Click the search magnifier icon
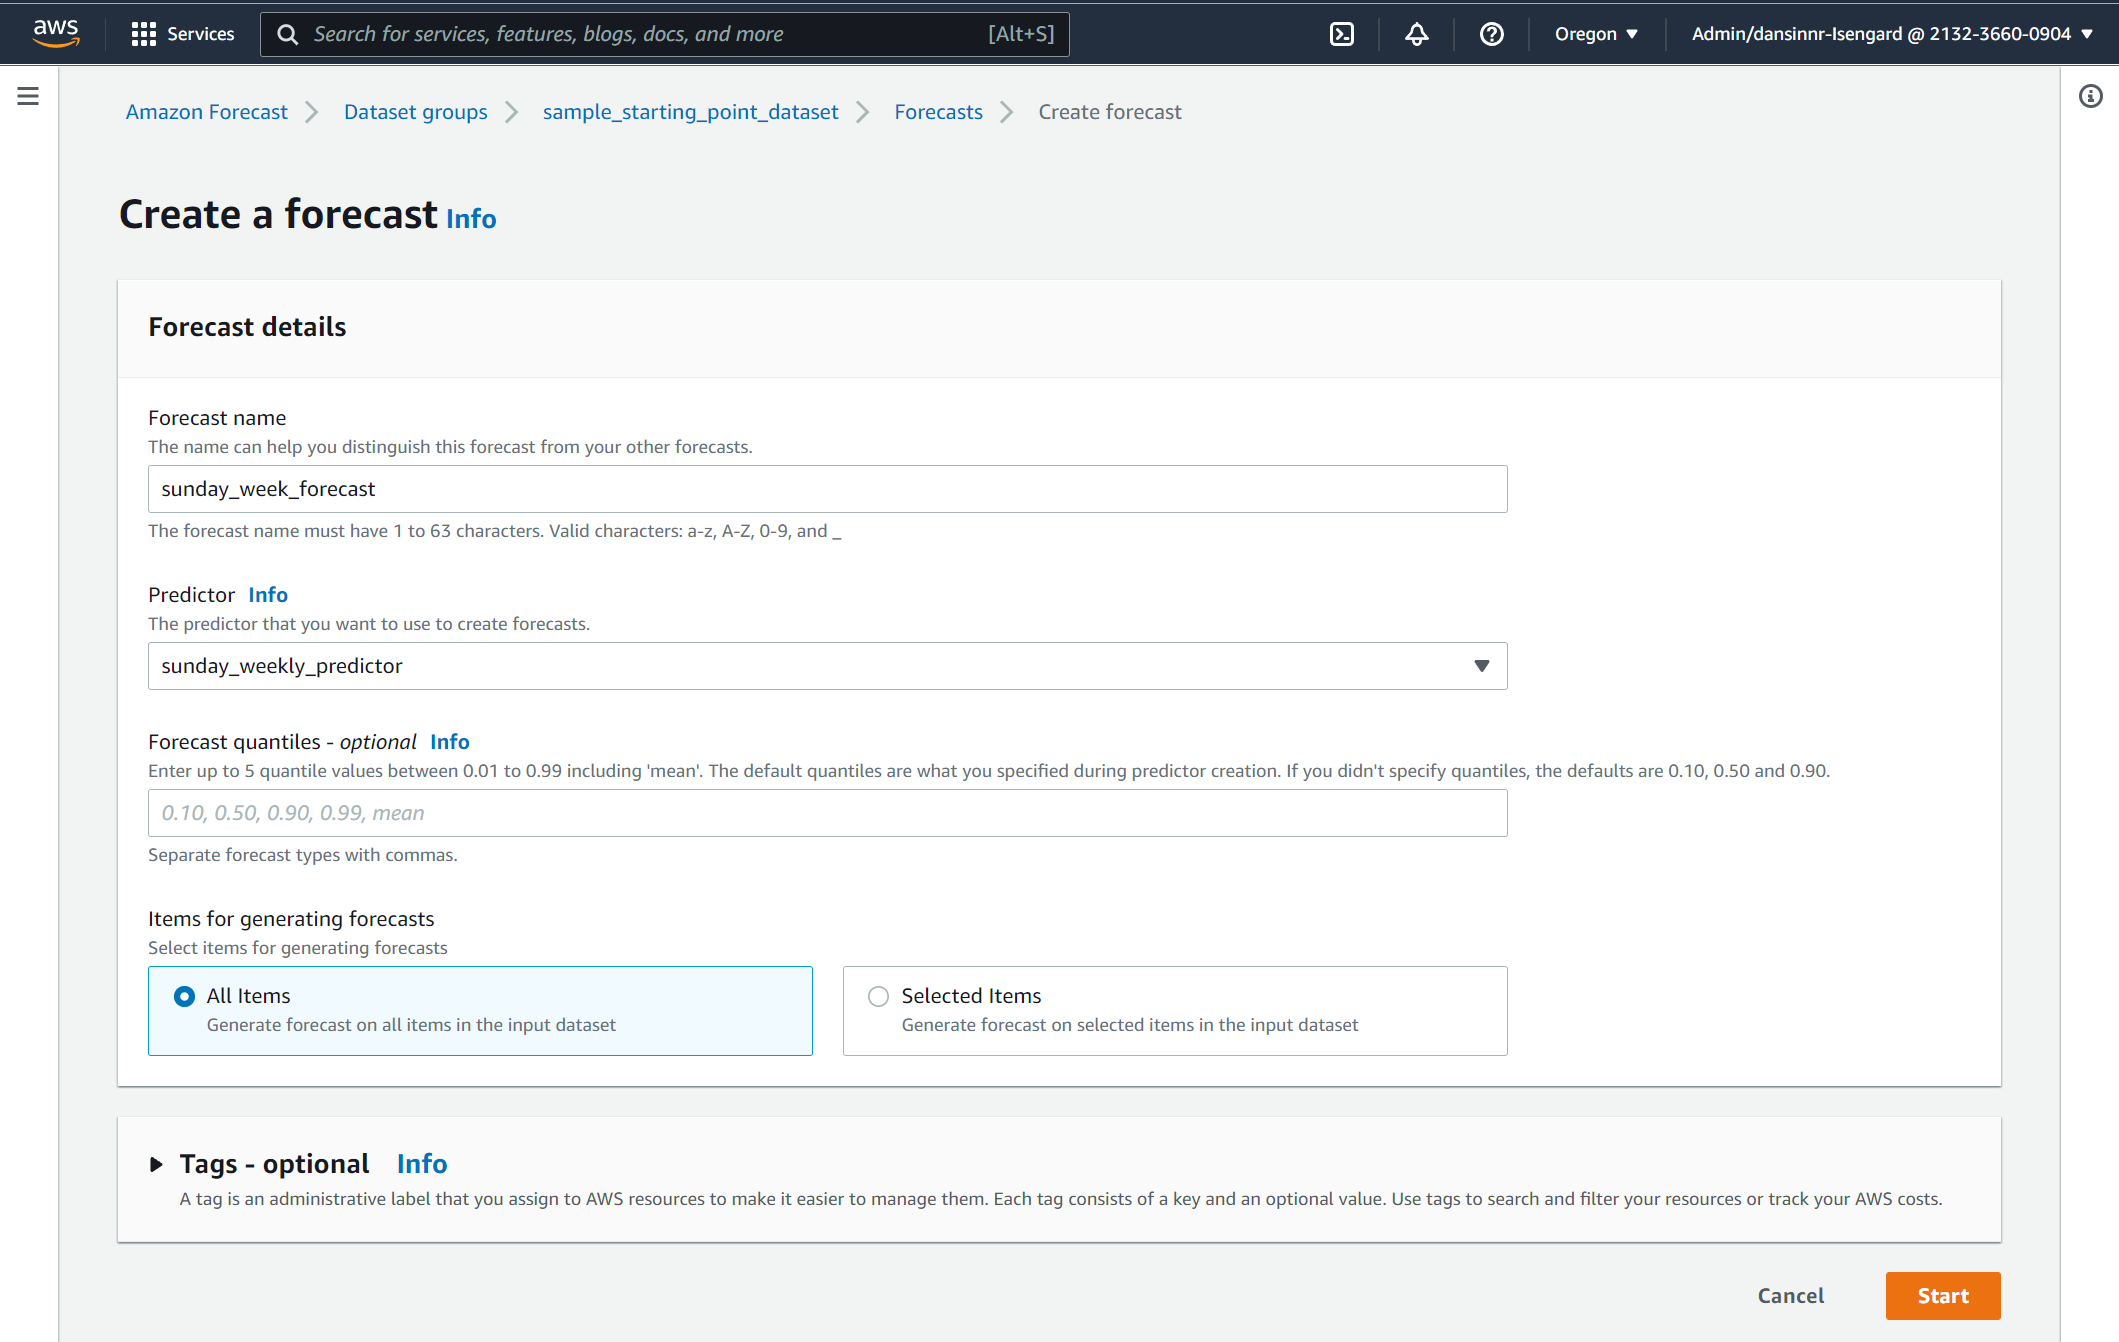This screenshot has height=1342, width=2119. tap(288, 34)
